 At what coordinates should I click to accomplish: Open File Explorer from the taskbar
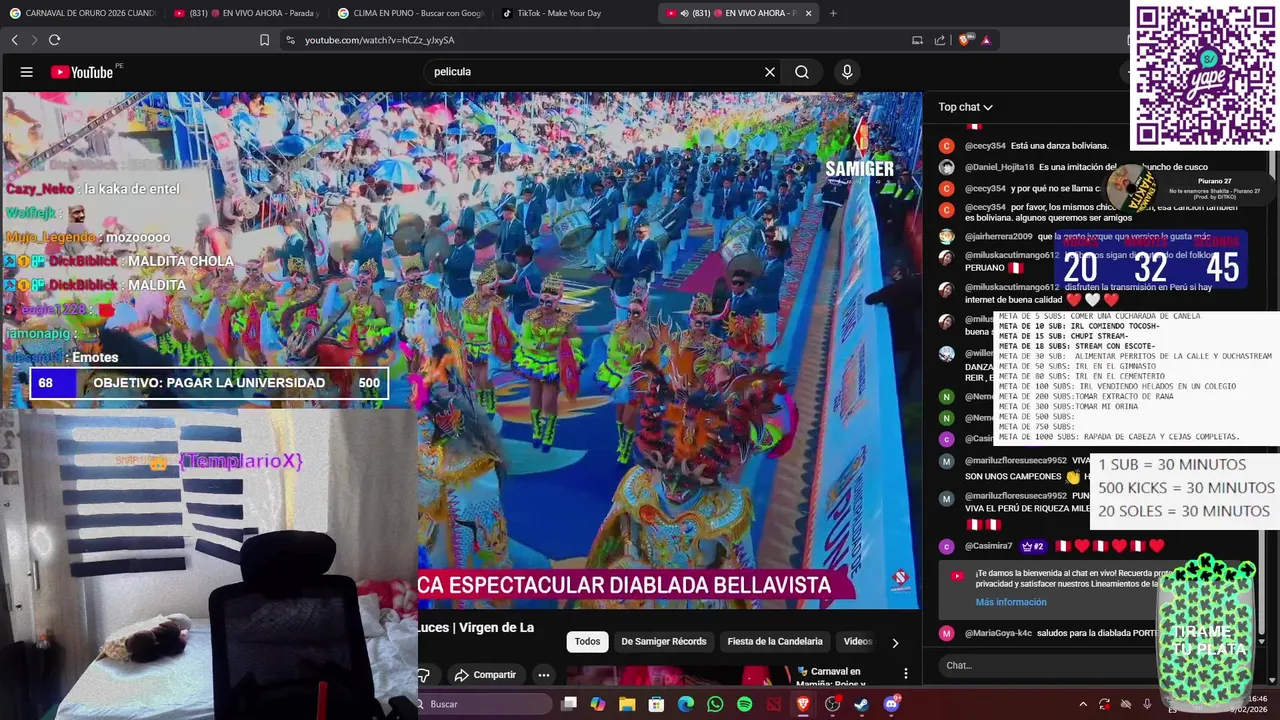coord(627,704)
